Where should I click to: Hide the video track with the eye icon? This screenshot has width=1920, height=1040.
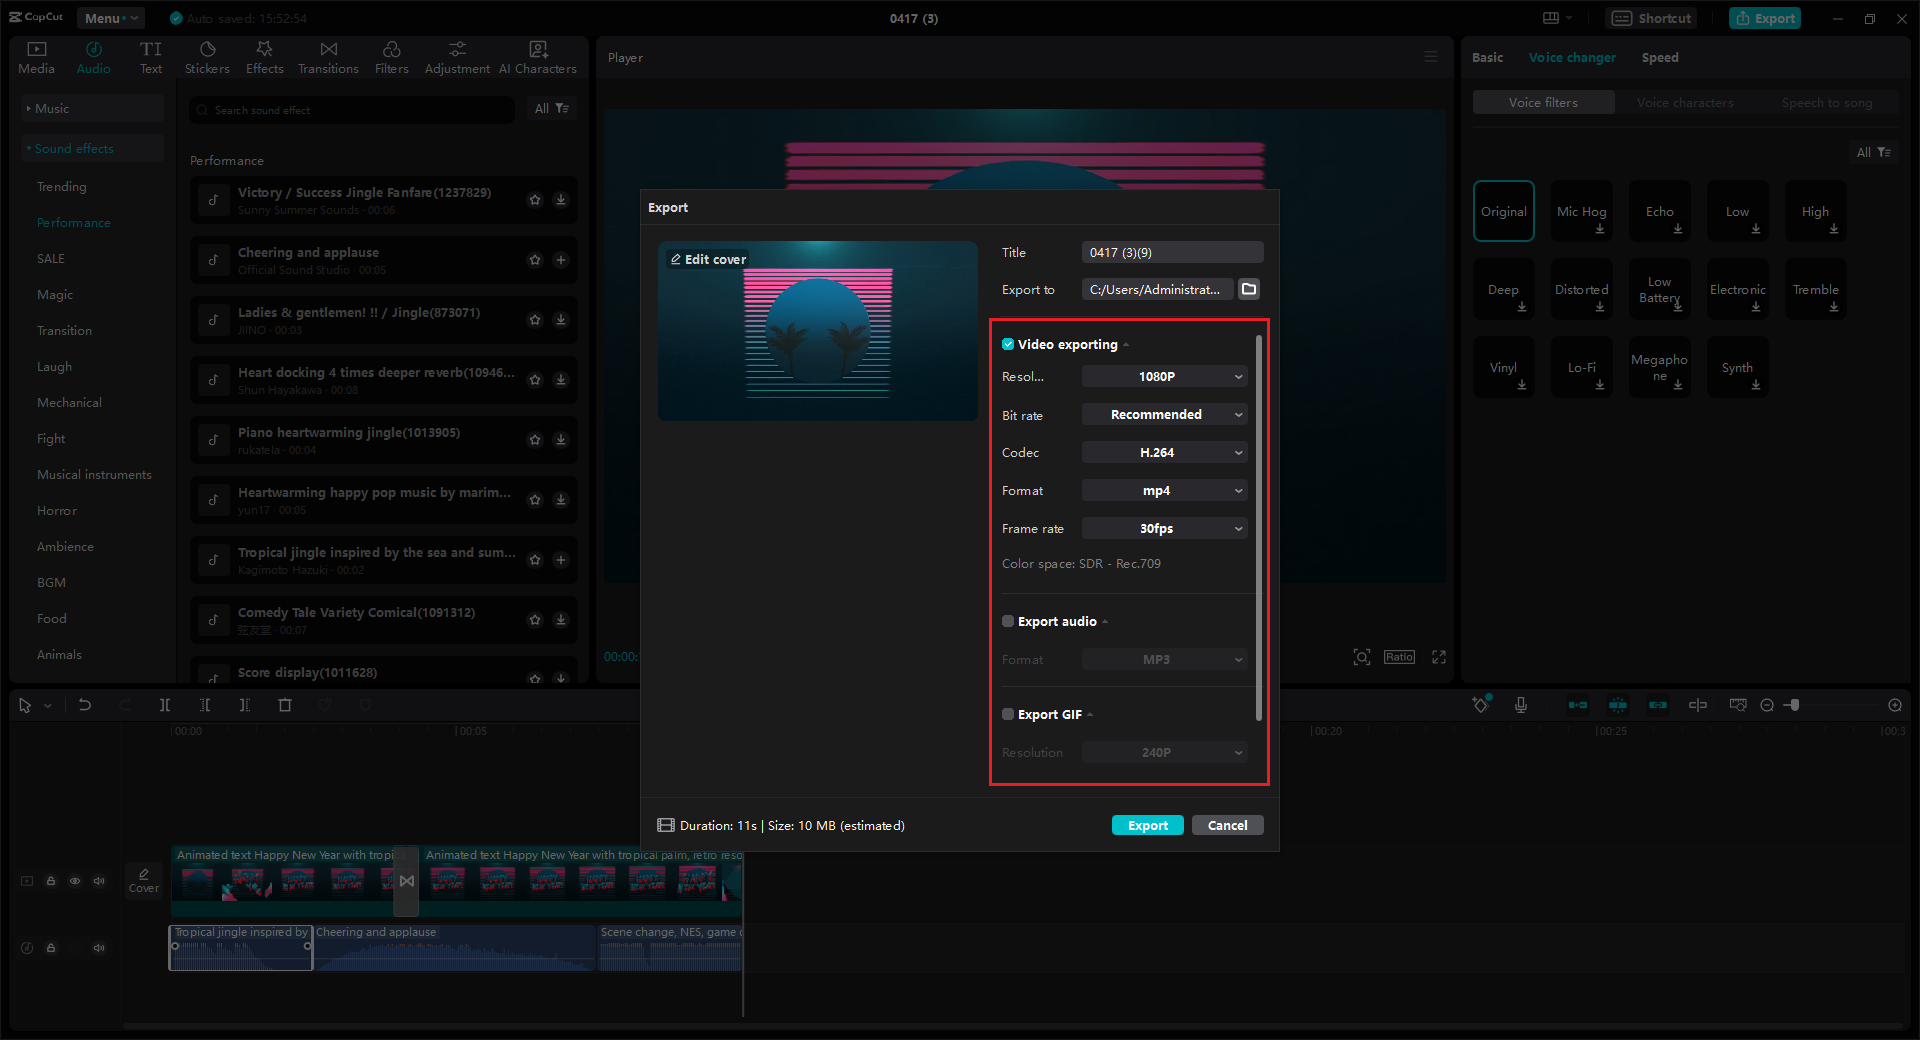click(x=75, y=881)
